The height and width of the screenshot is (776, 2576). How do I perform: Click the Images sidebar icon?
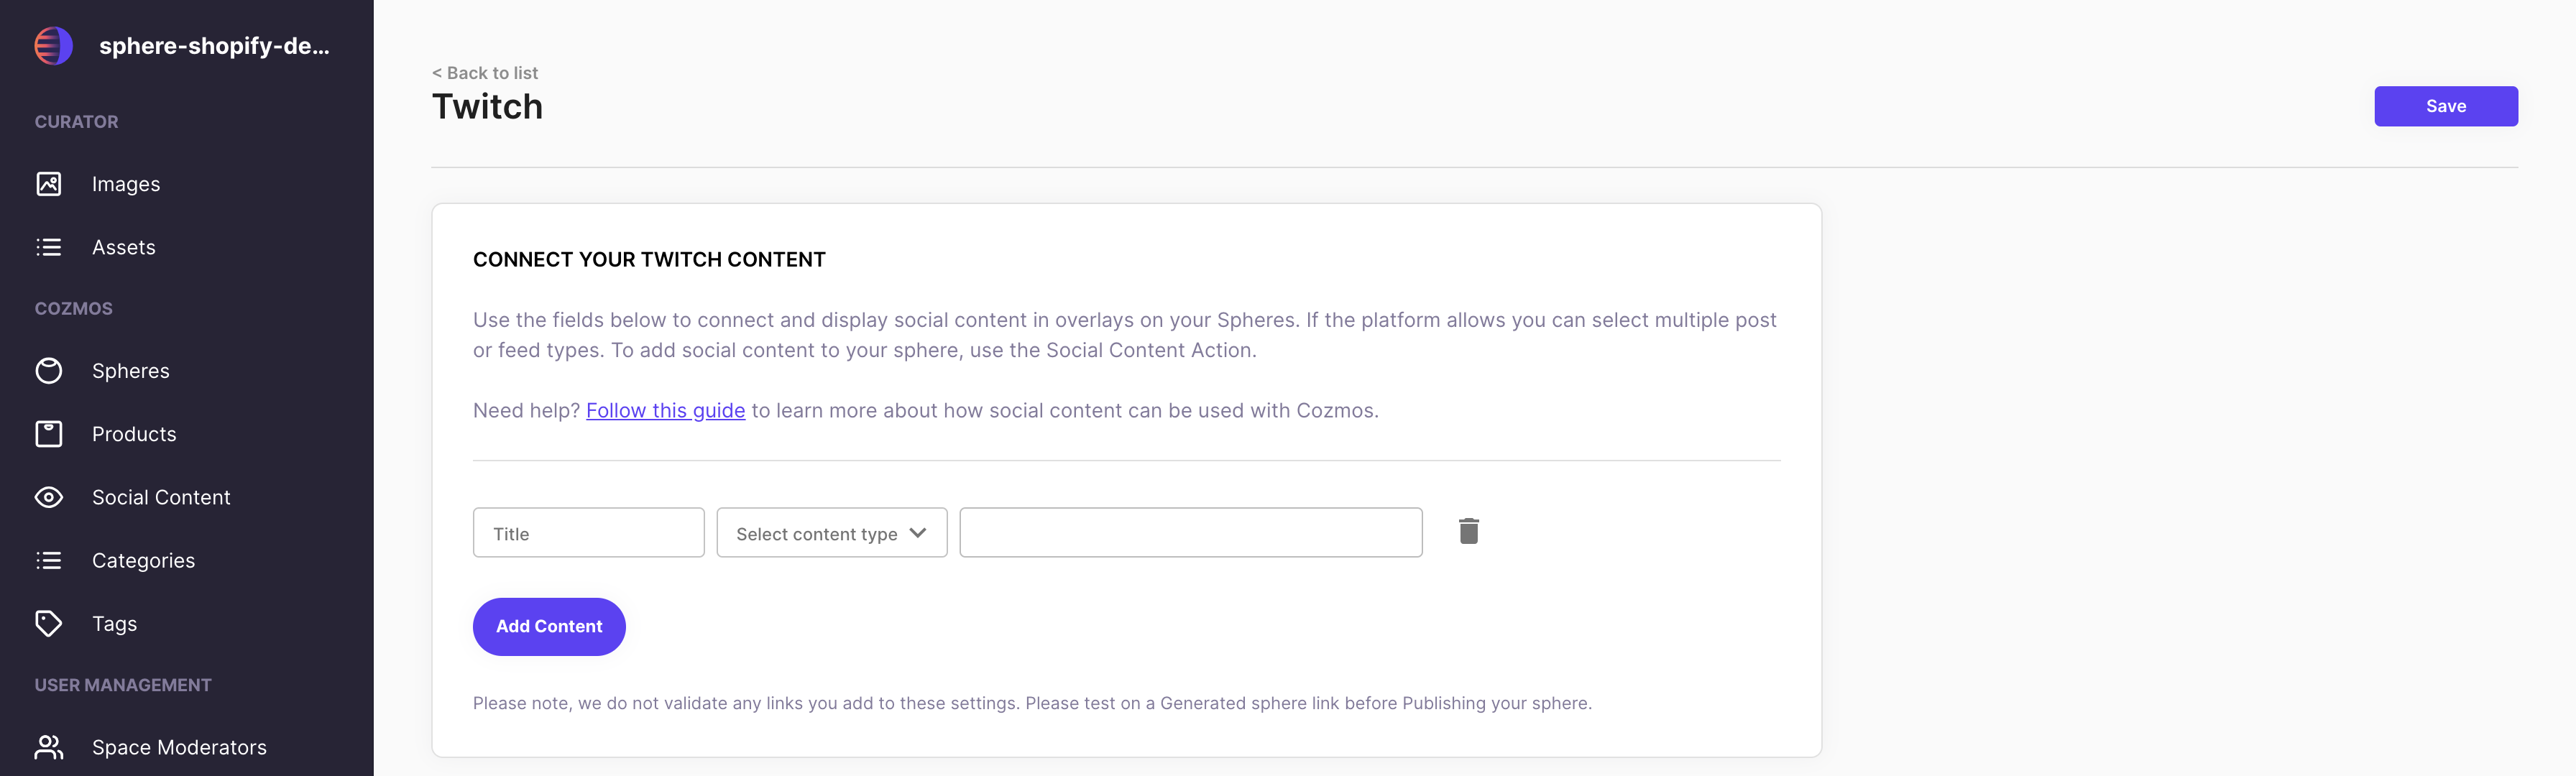coord(48,184)
